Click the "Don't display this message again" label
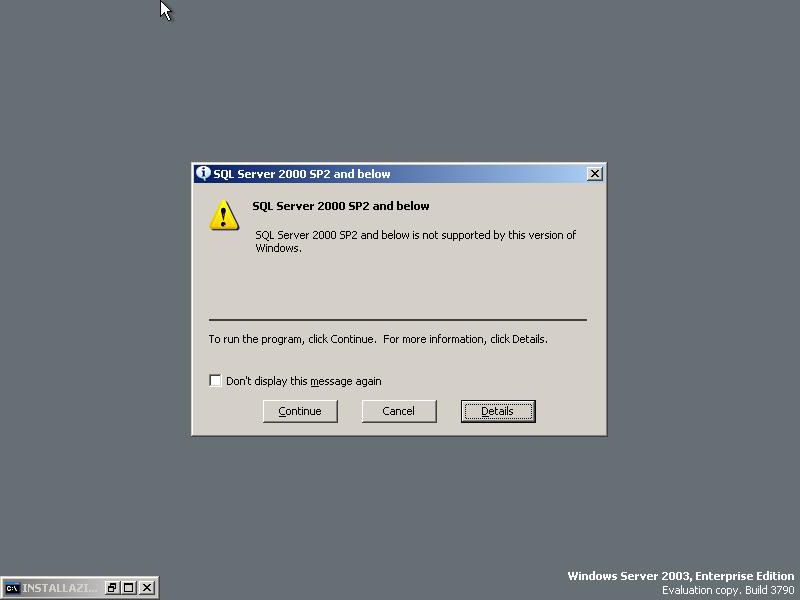 304,381
